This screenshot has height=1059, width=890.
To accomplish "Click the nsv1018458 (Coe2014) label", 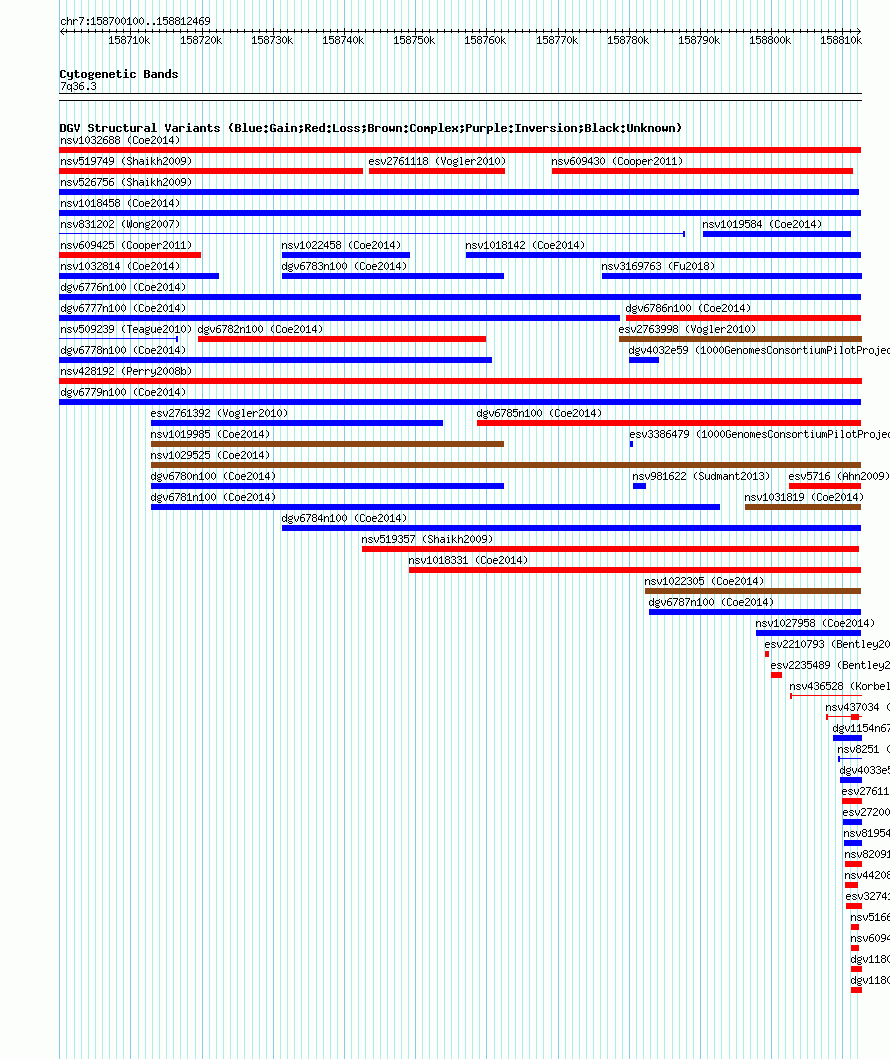I will coord(120,203).
